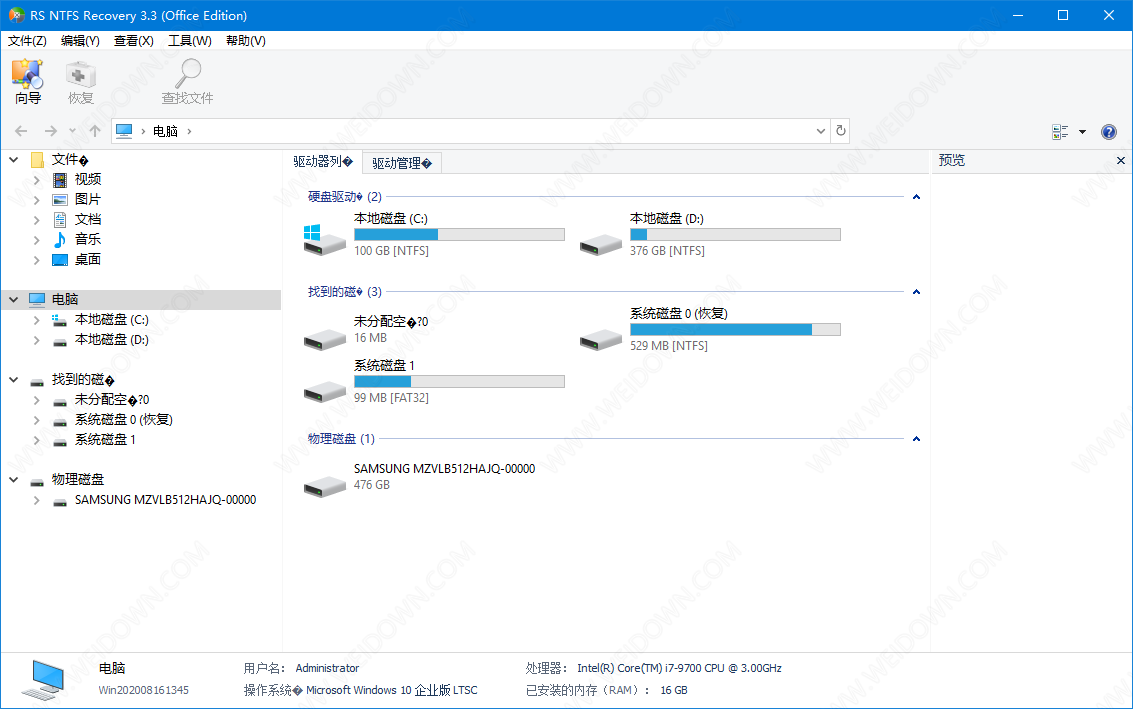Navigate up one level arrow
The image size is (1133, 709).
[95, 131]
